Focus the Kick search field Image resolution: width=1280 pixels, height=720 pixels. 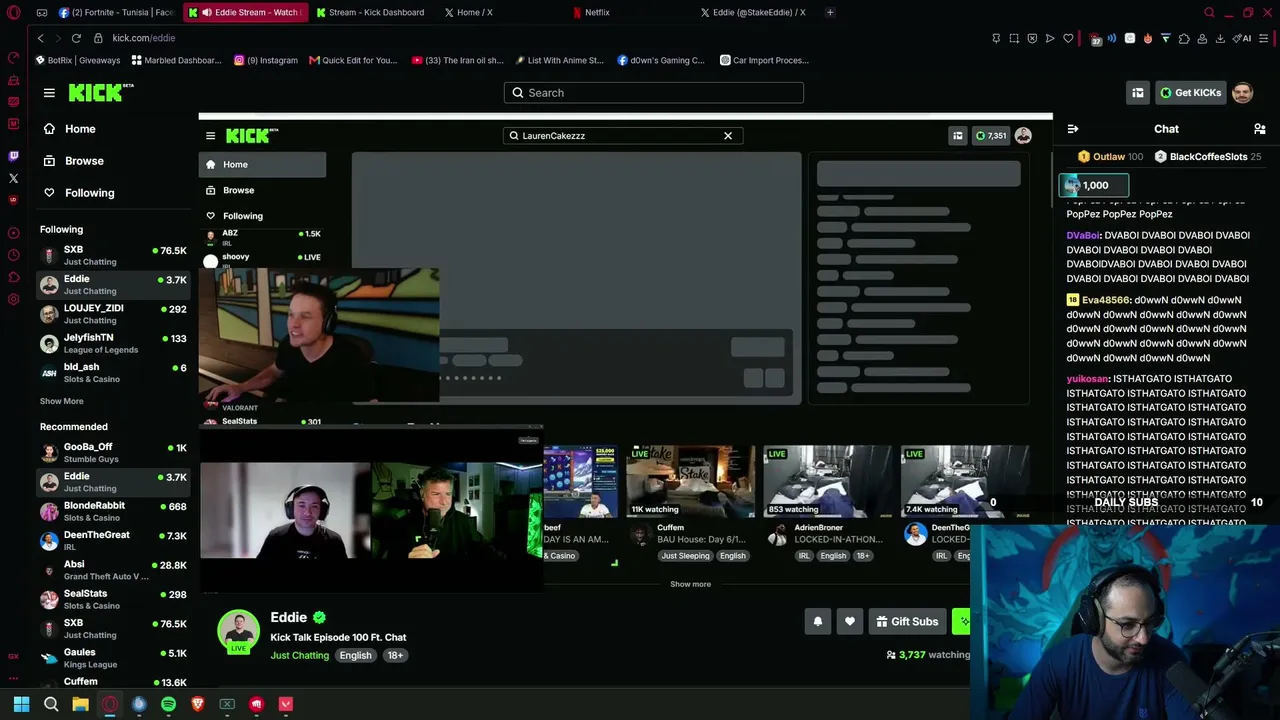[654, 93]
